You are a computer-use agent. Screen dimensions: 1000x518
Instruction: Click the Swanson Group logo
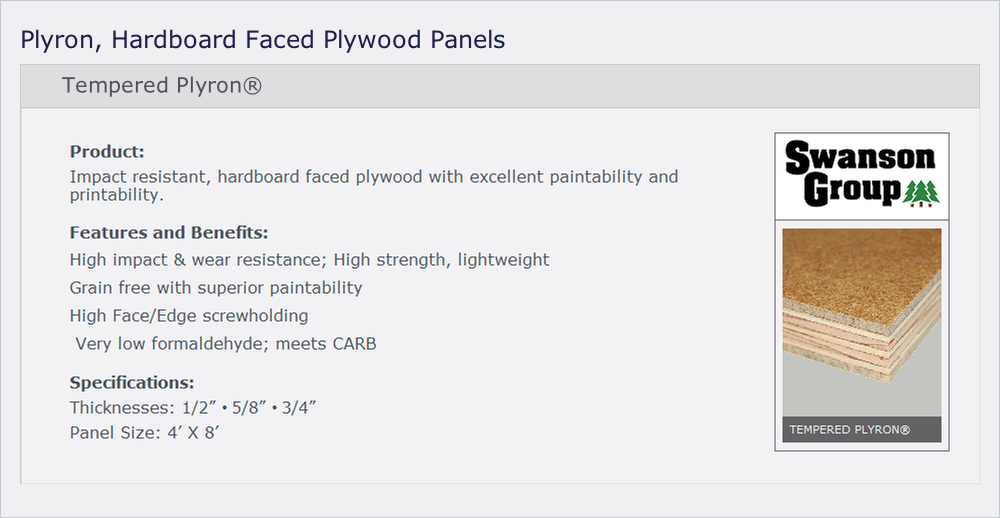pyautogui.click(x=862, y=175)
